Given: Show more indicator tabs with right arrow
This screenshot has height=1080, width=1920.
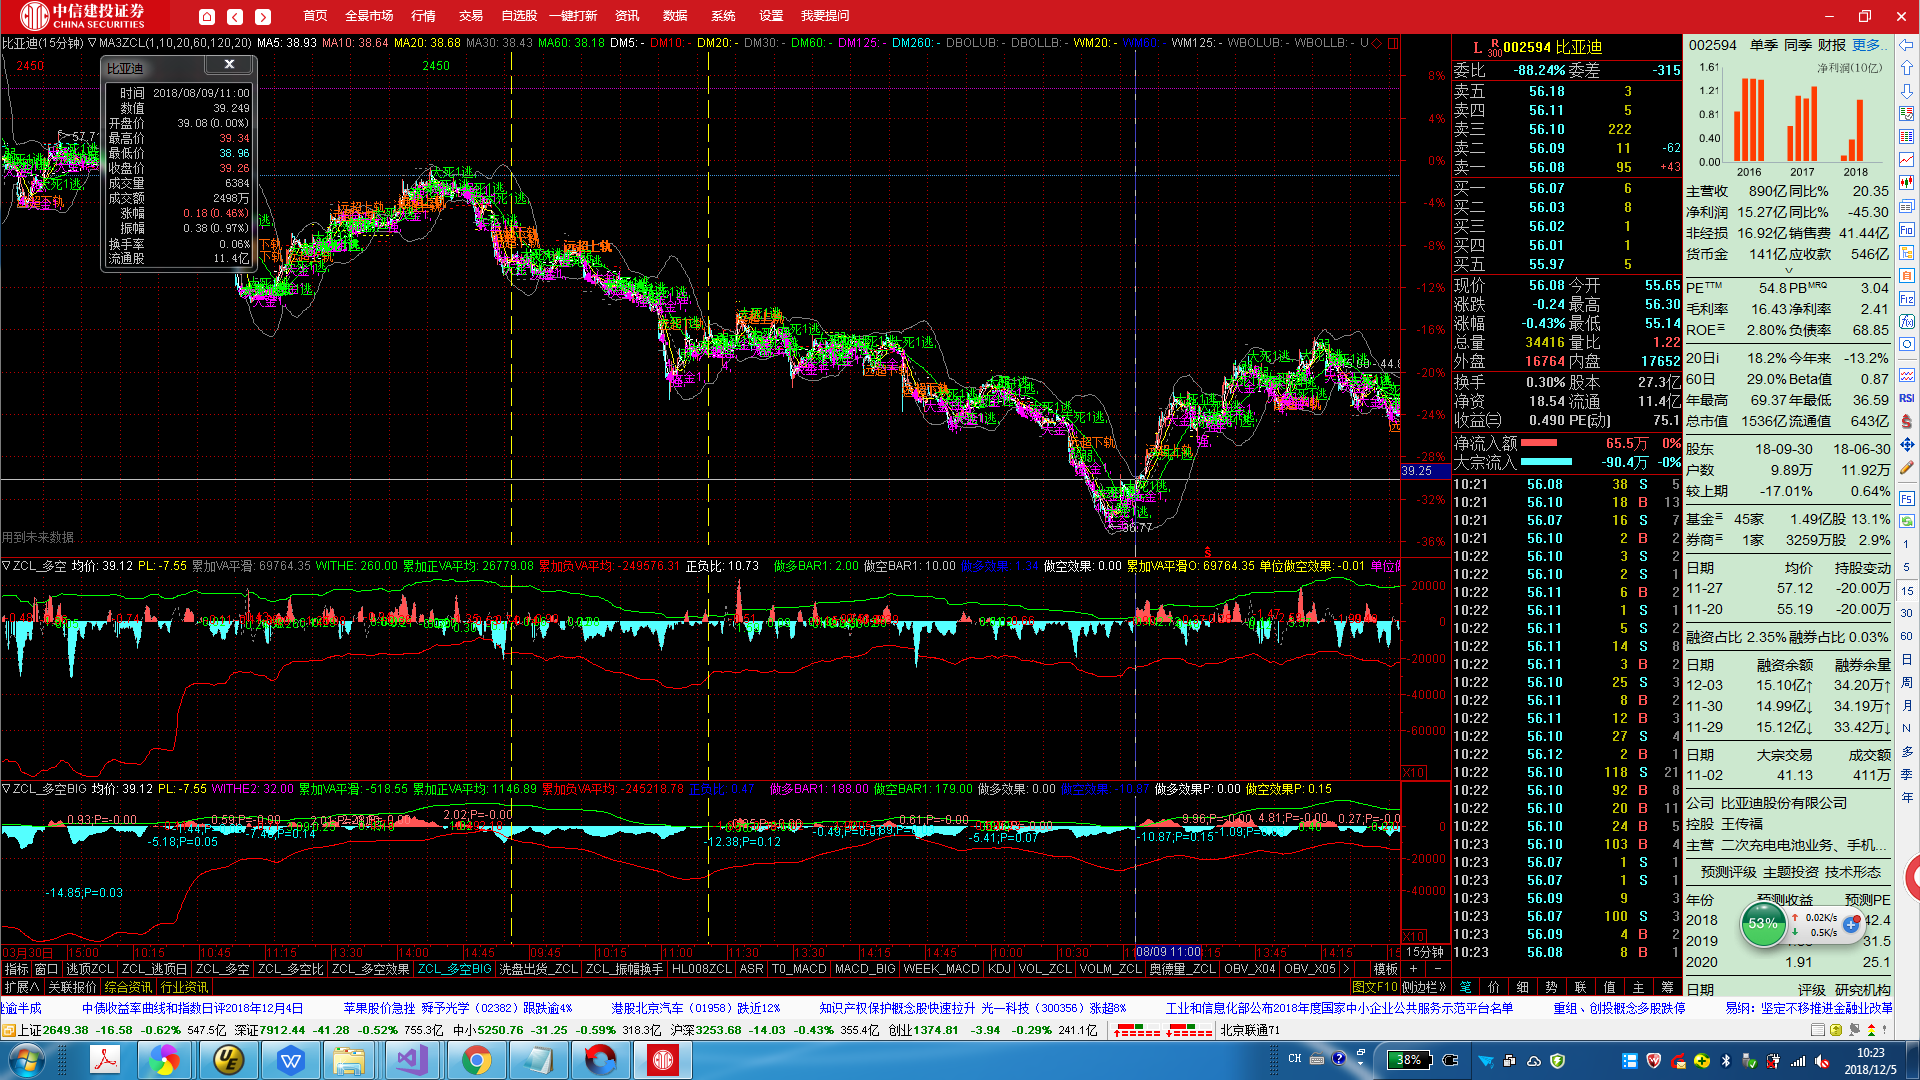Looking at the screenshot, I should coord(1346,969).
